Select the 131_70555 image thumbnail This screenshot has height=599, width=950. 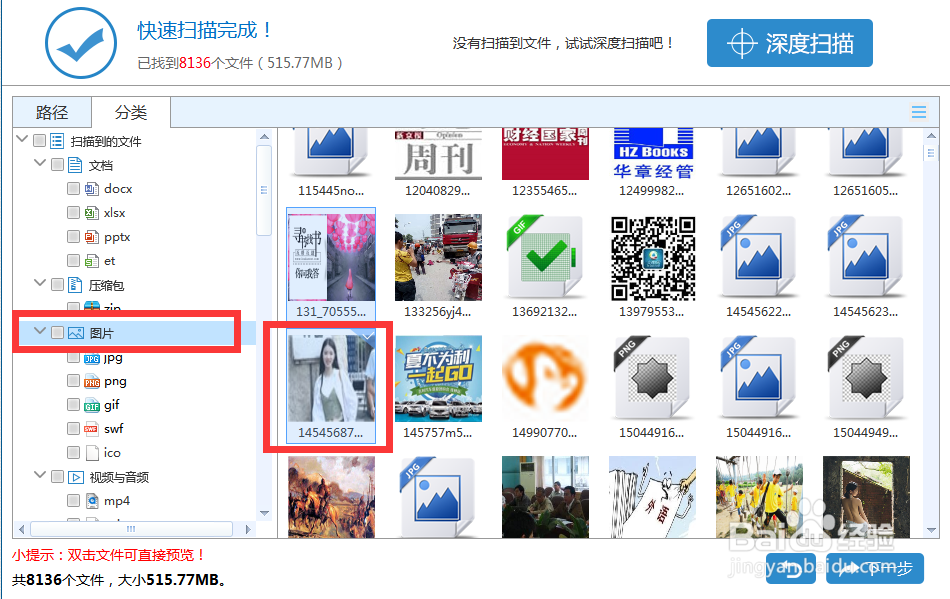331,257
